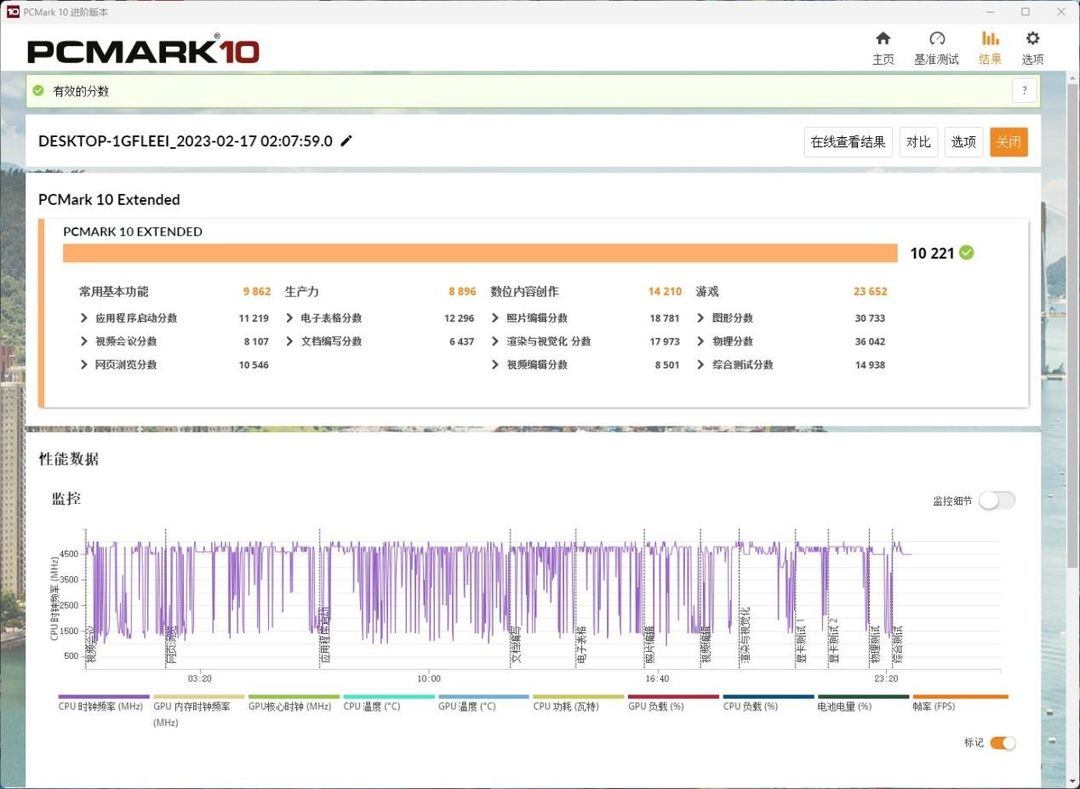The width and height of the screenshot is (1080, 789).
Task: Select the GPU 温度 (°C) legend swatch
Action: (484, 697)
